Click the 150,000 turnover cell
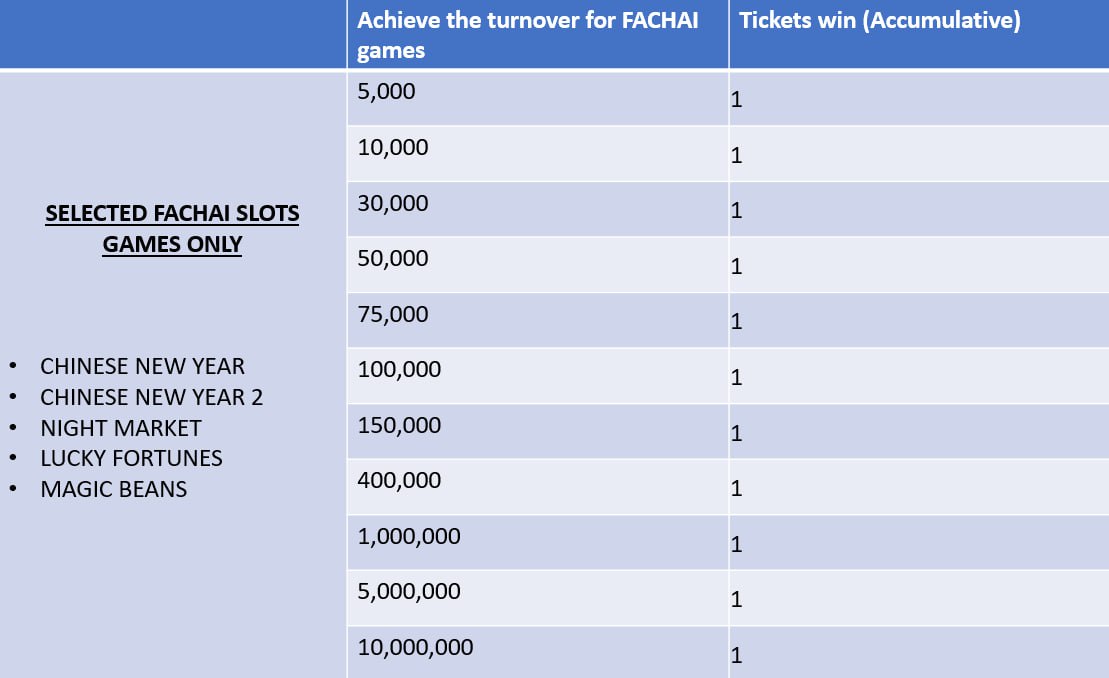 pyautogui.click(x=538, y=432)
